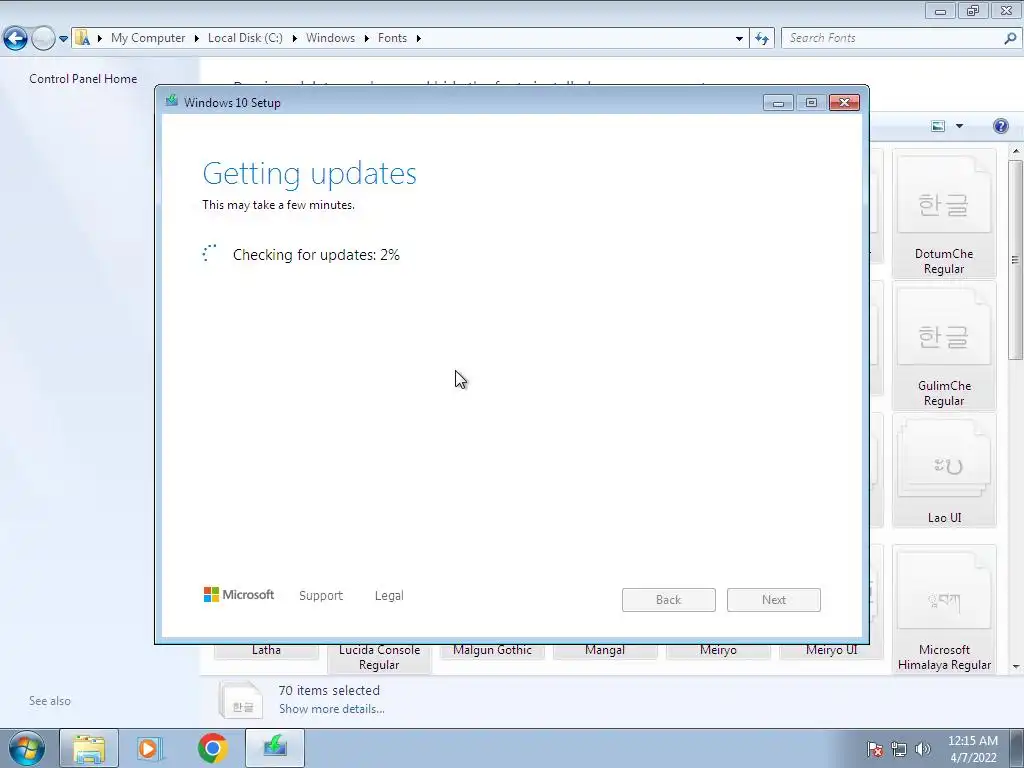Click the Latha font label
Screen dimensions: 1024x768
tap(266, 650)
